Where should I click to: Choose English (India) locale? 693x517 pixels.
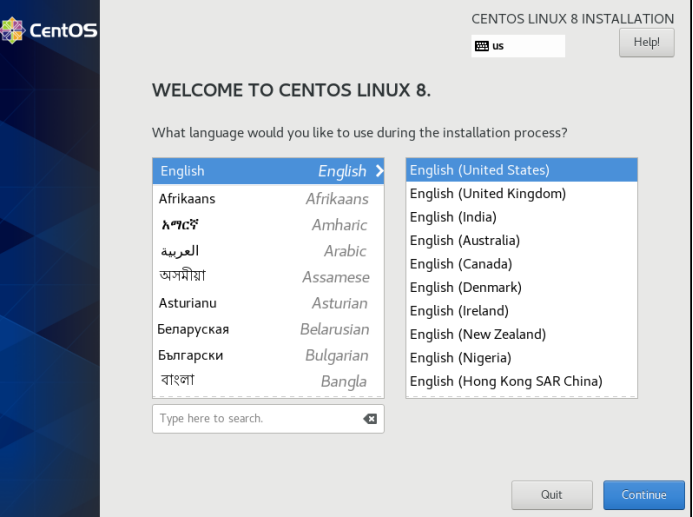click(522, 217)
